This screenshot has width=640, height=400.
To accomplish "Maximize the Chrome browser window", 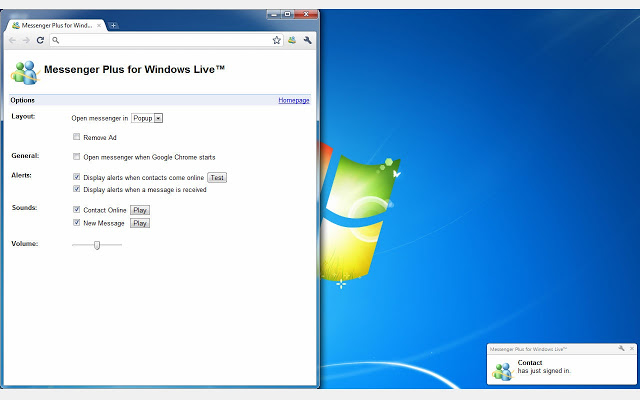I will coord(287,14).
